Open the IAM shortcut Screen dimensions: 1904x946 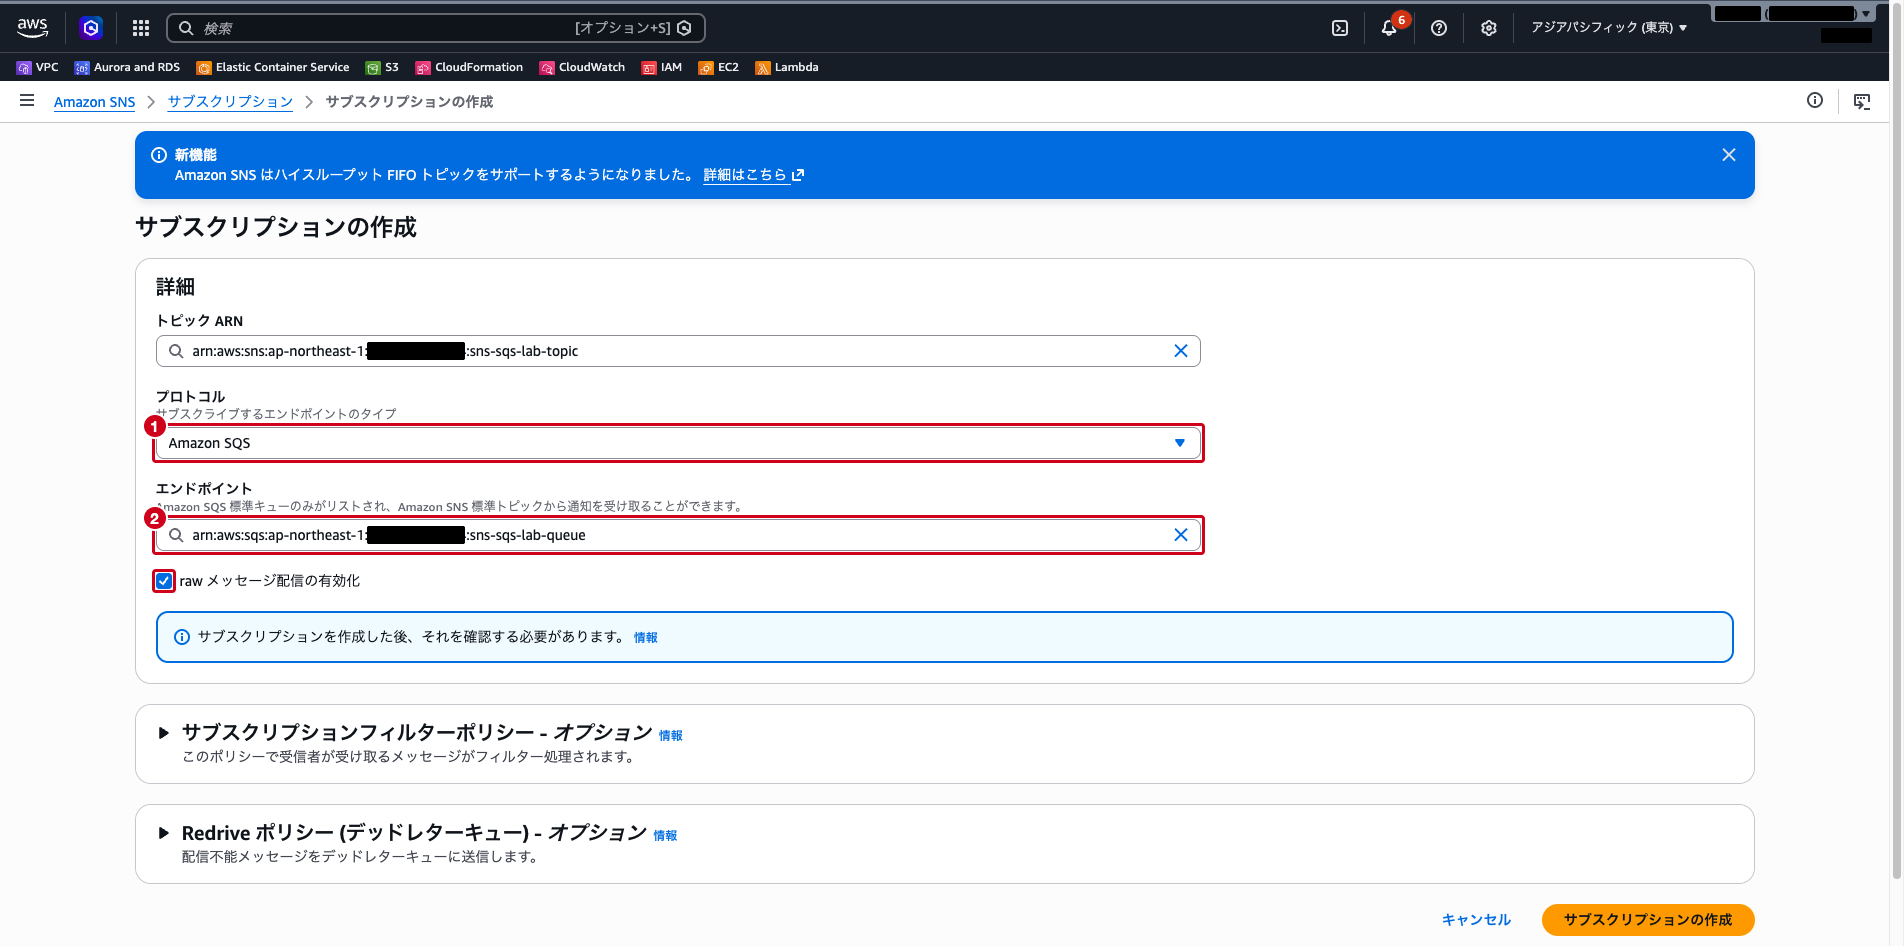[x=662, y=67]
